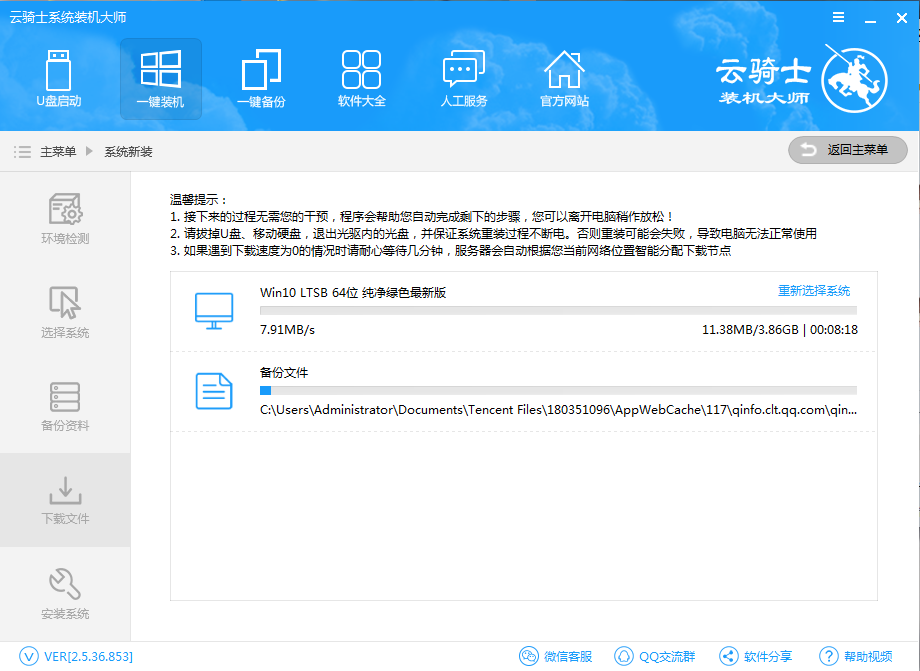Screen dimensions: 920x671
Task: Select the 选择系统 step
Action: [x=65, y=312]
